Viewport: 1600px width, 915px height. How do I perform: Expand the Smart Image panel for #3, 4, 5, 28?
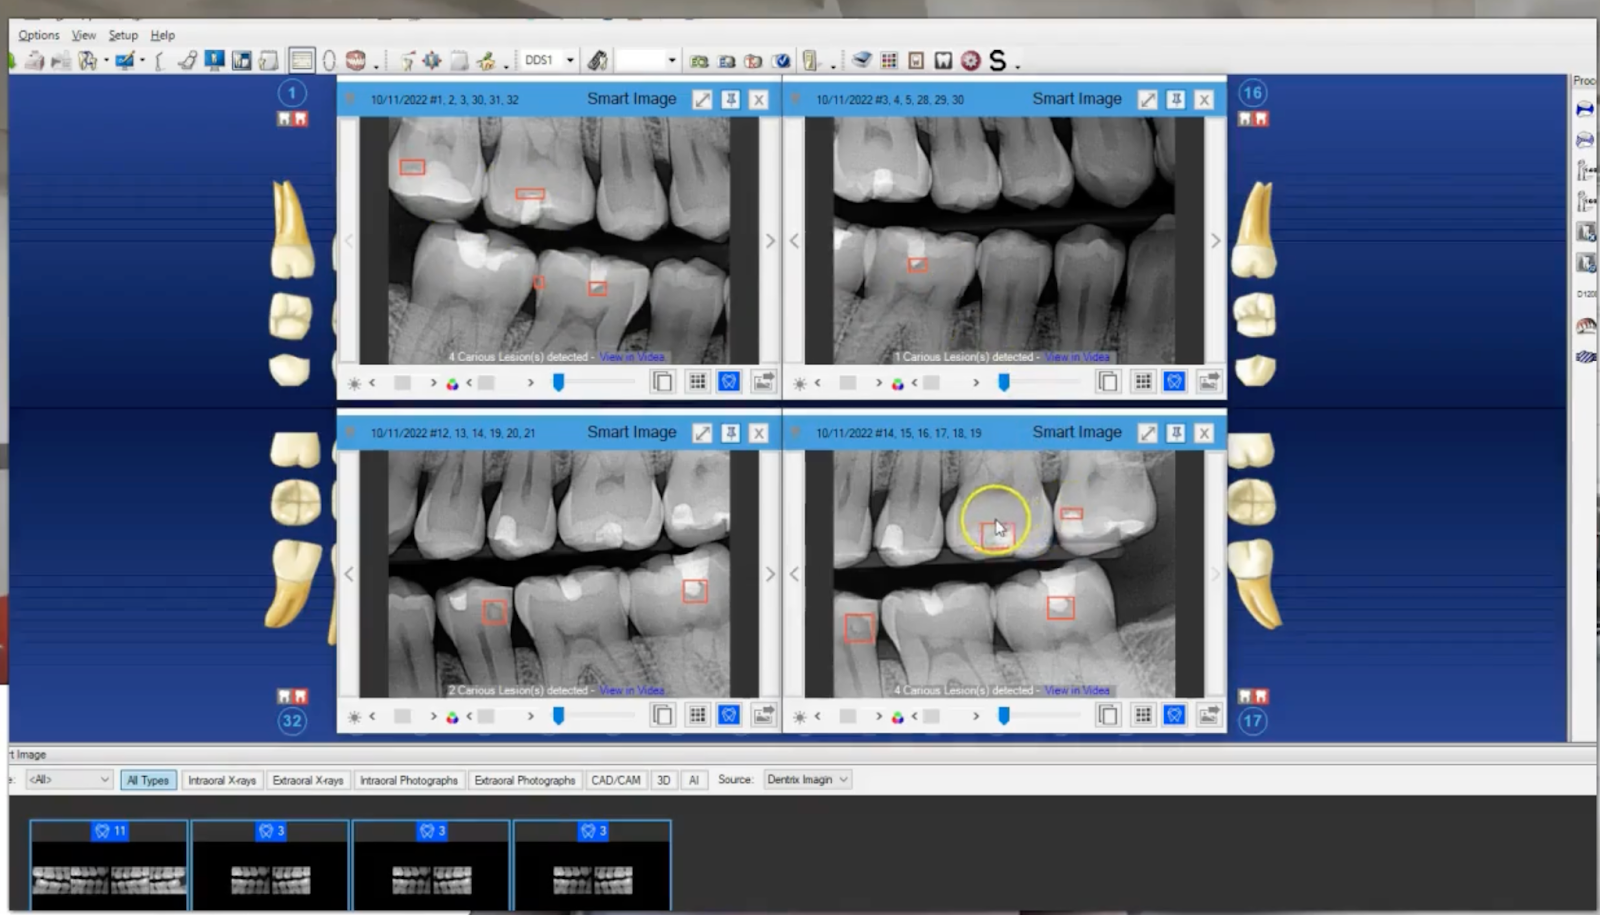(1148, 99)
